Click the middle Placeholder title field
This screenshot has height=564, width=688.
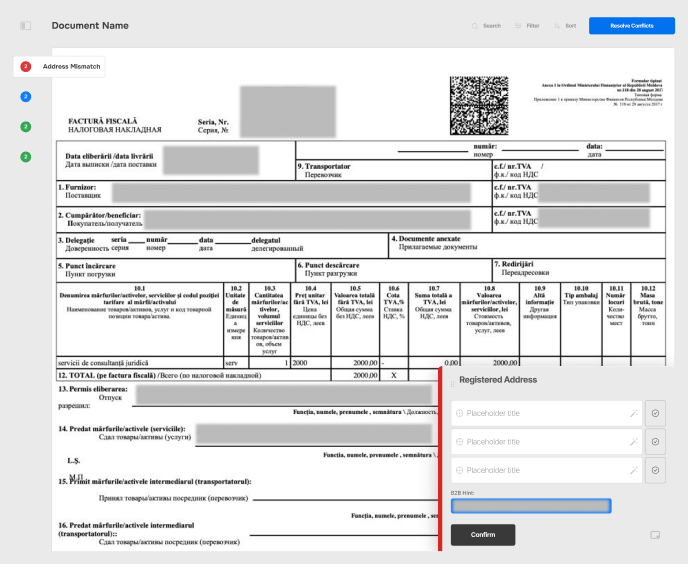546,442
